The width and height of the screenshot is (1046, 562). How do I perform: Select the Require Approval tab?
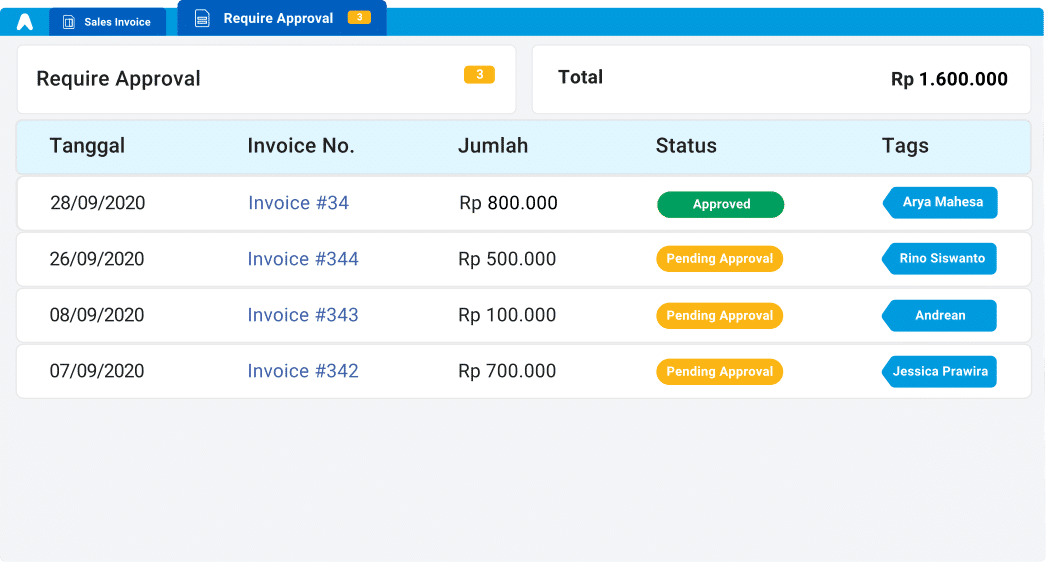click(x=278, y=18)
